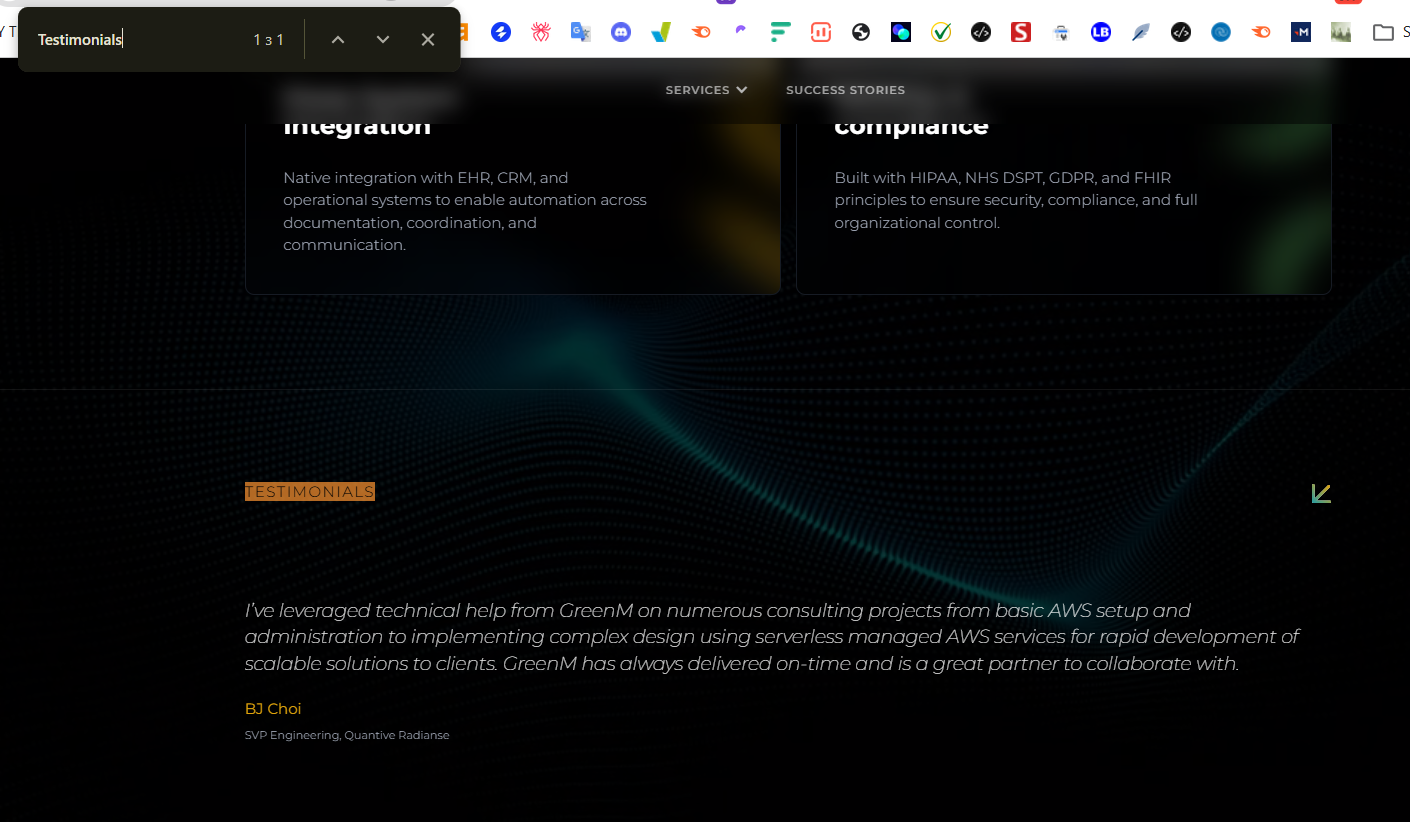Image resolution: width=1410 pixels, height=822 pixels.
Task: Click the name BJ Choi
Action: tap(273, 708)
